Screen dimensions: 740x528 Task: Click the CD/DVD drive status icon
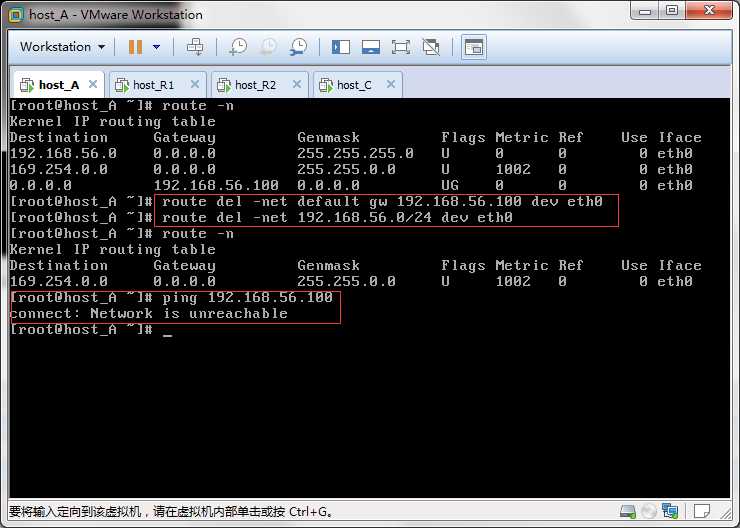click(x=649, y=511)
